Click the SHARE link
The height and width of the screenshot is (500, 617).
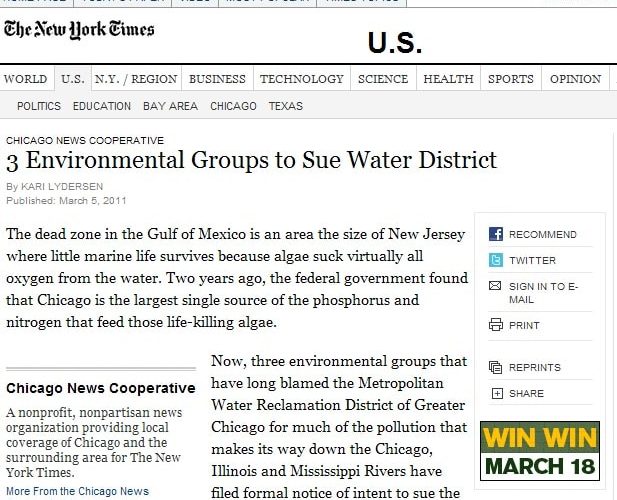526,393
